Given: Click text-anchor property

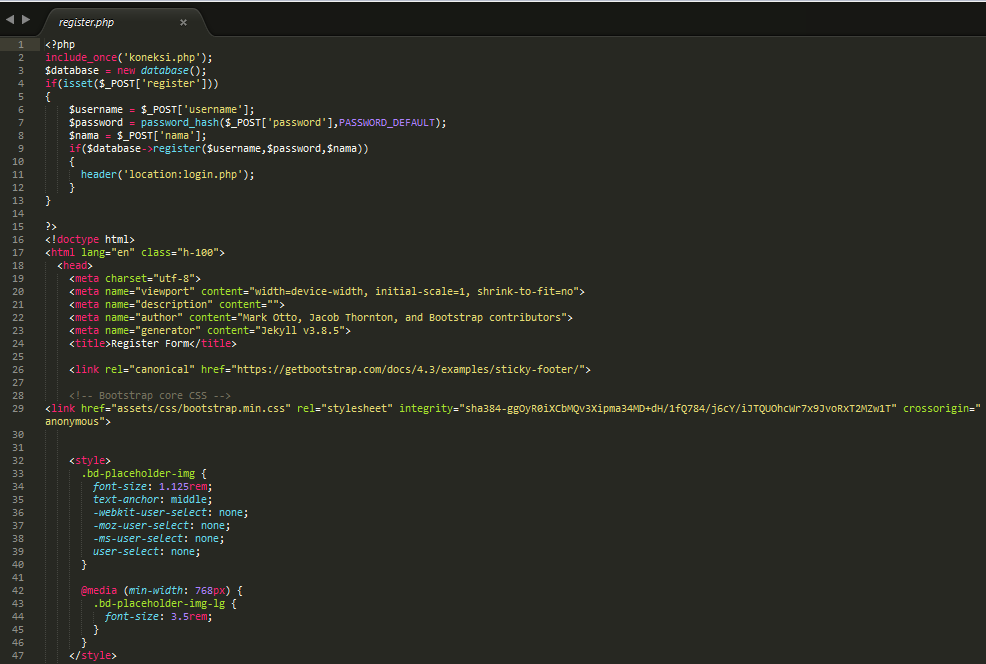Looking at the screenshot, I should (x=126, y=500).
